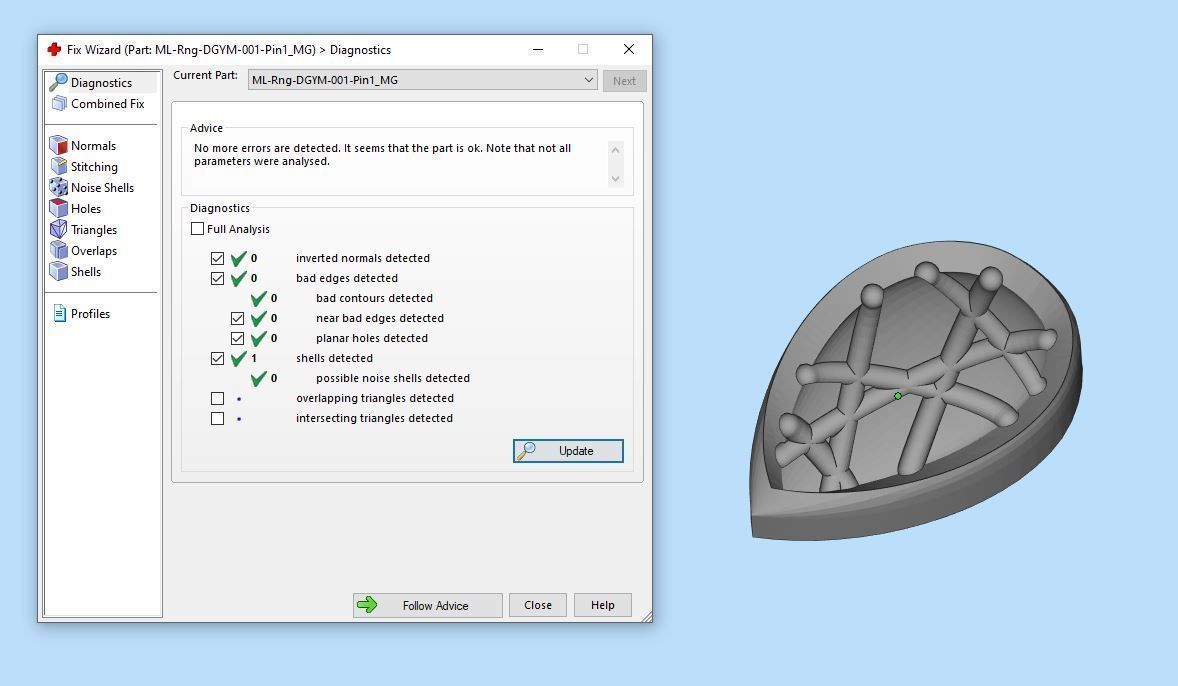Click the green point on the 3D model
Image resolution: width=1178 pixels, height=686 pixels.
[x=898, y=396]
